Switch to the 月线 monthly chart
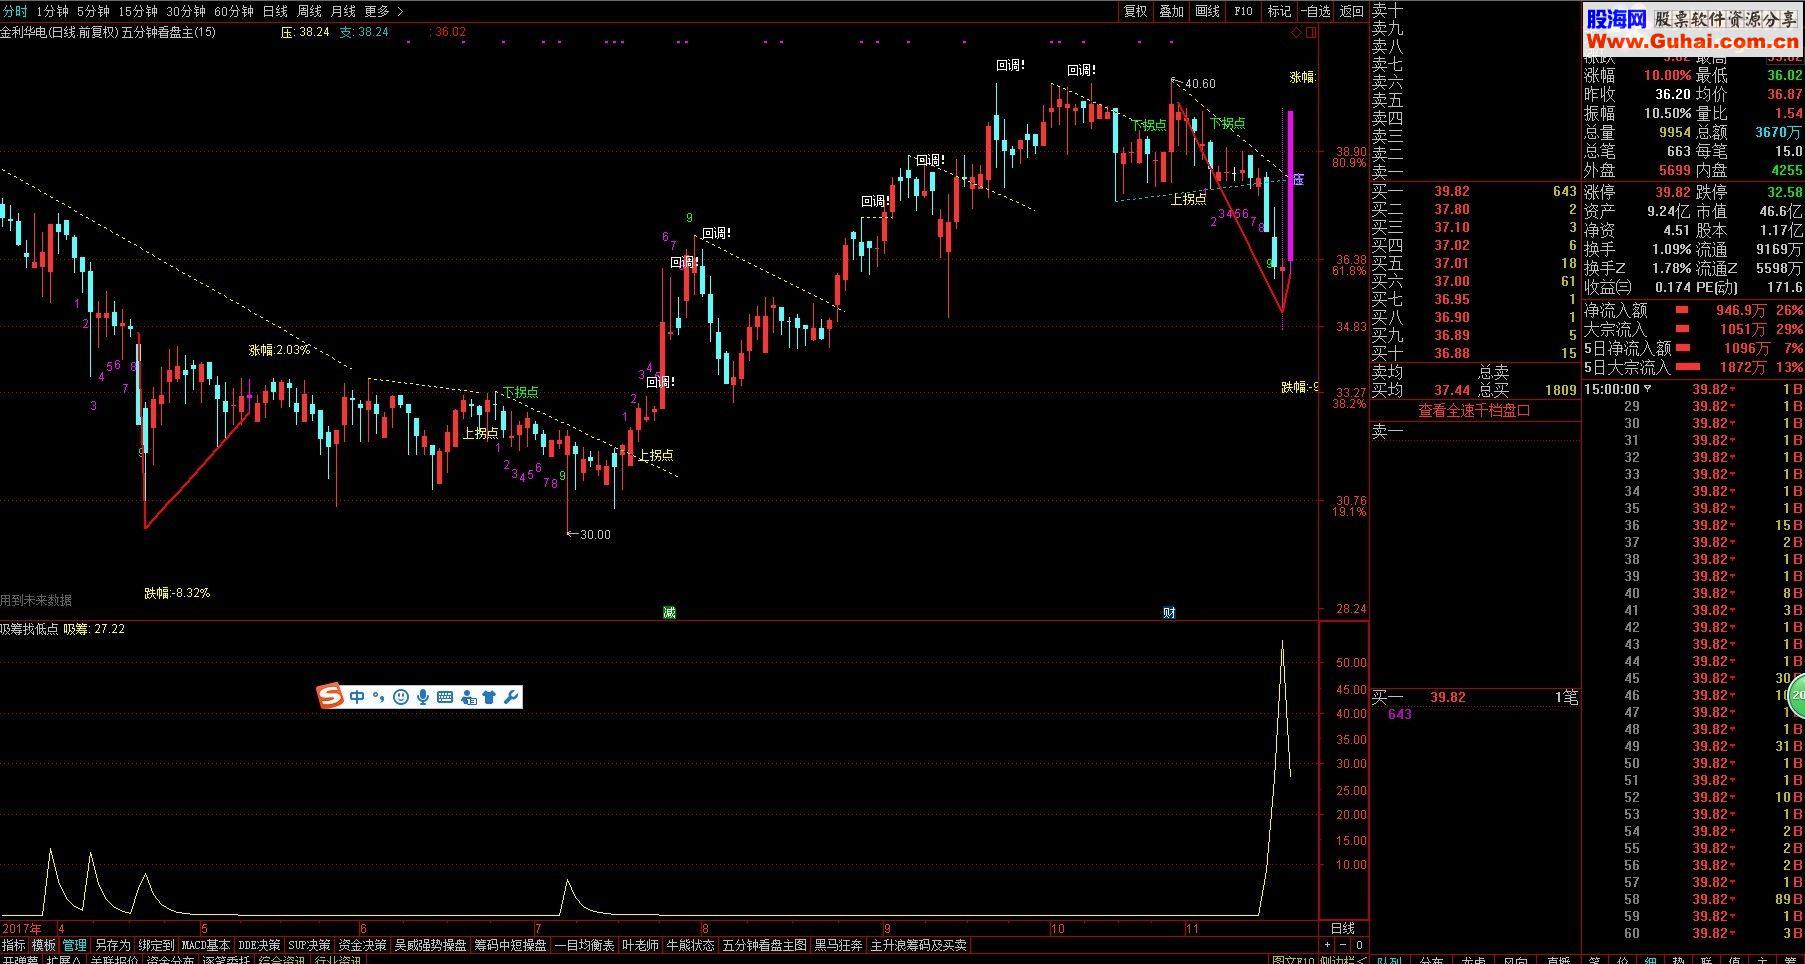This screenshot has height=964, width=1805. click(343, 11)
